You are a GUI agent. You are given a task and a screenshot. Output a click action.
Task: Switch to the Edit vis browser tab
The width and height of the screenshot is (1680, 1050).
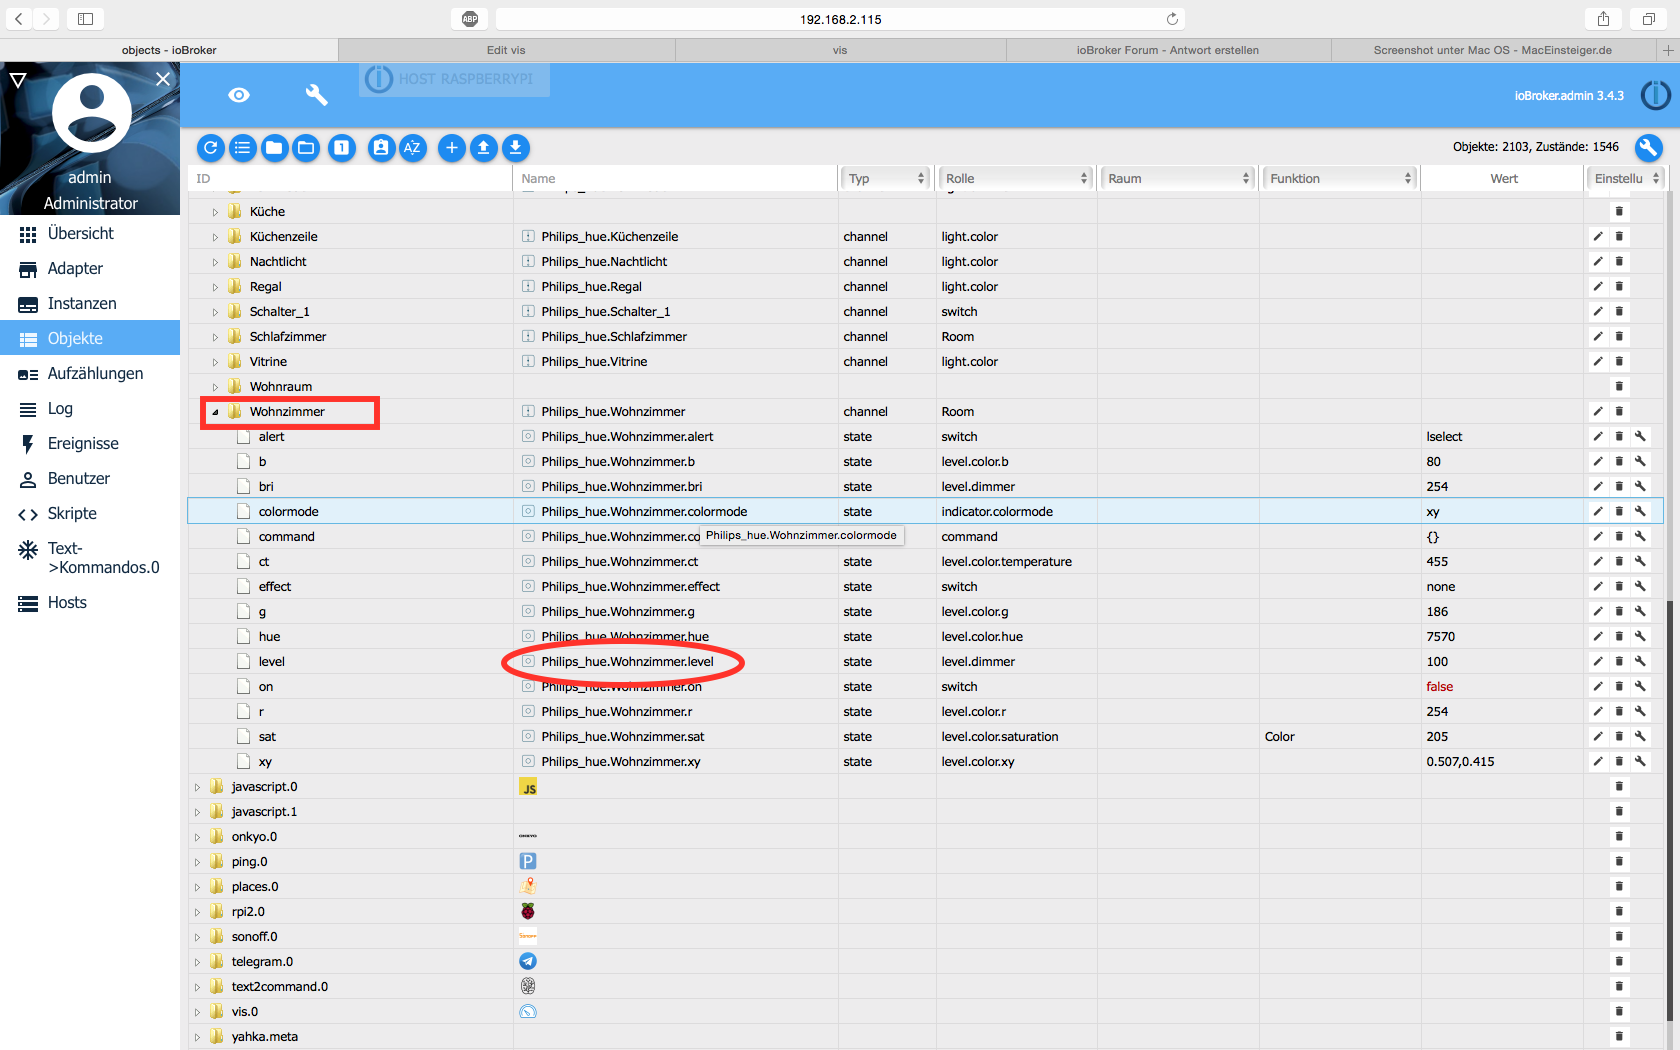pos(506,50)
